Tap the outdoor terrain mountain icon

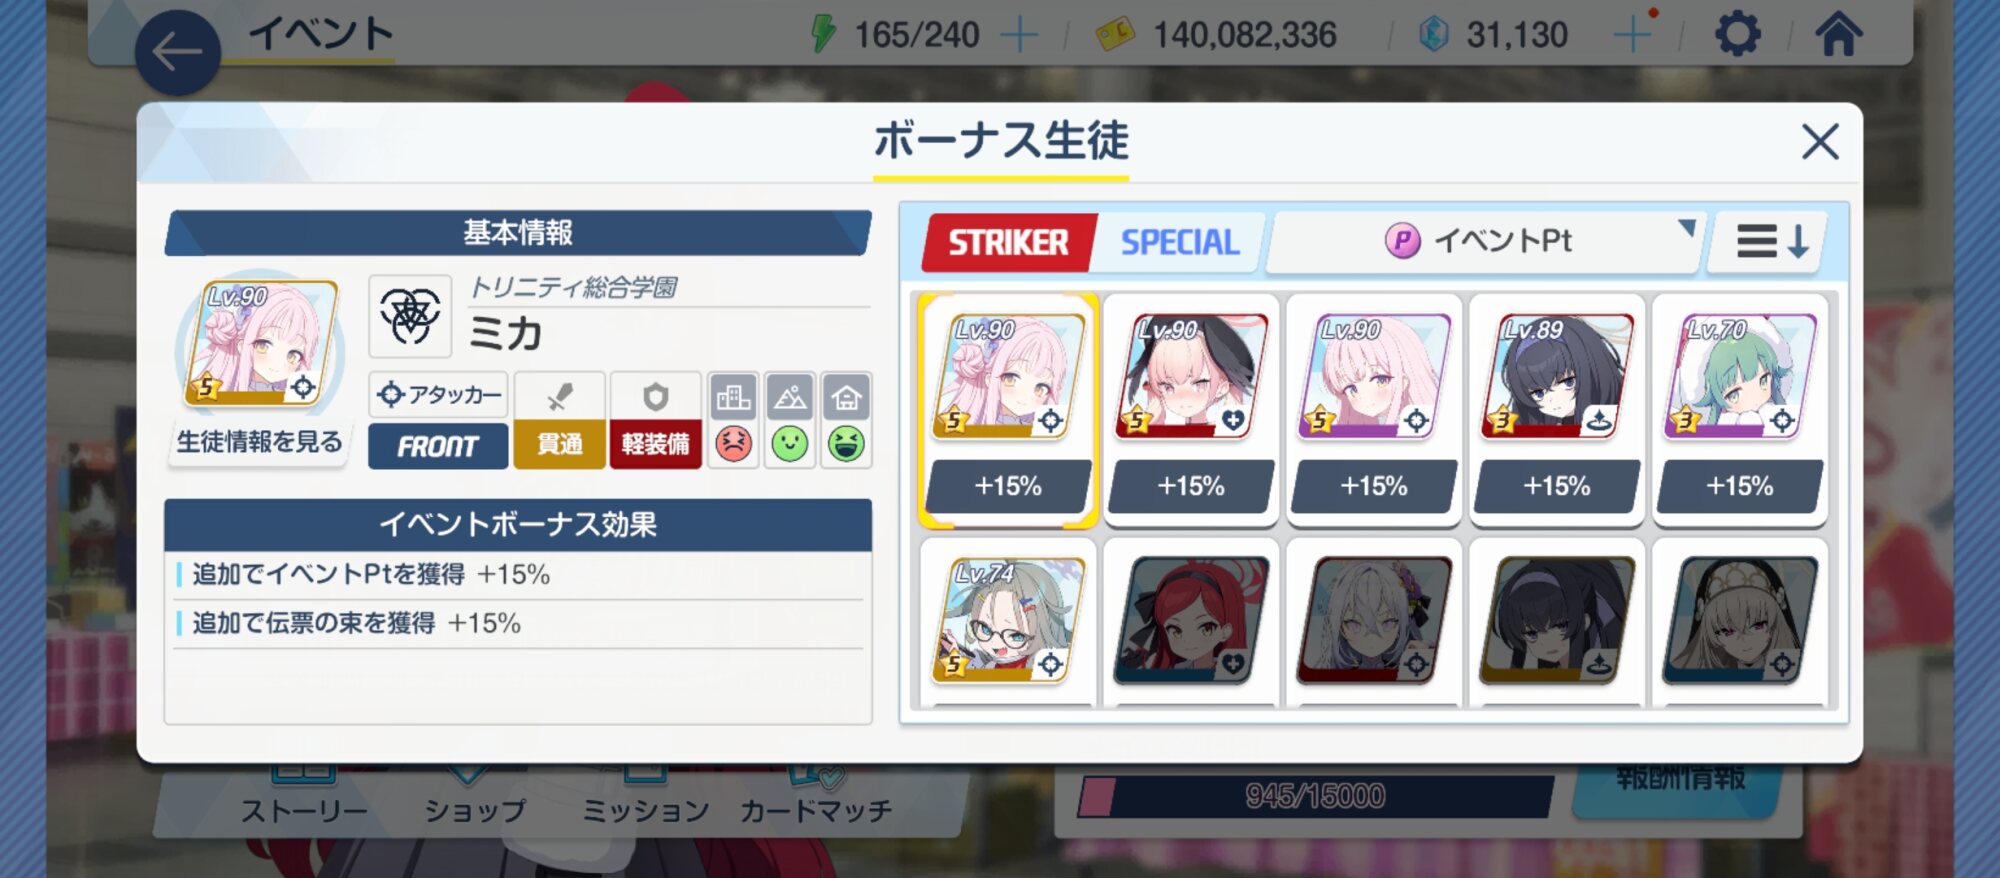(x=790, y=398)
